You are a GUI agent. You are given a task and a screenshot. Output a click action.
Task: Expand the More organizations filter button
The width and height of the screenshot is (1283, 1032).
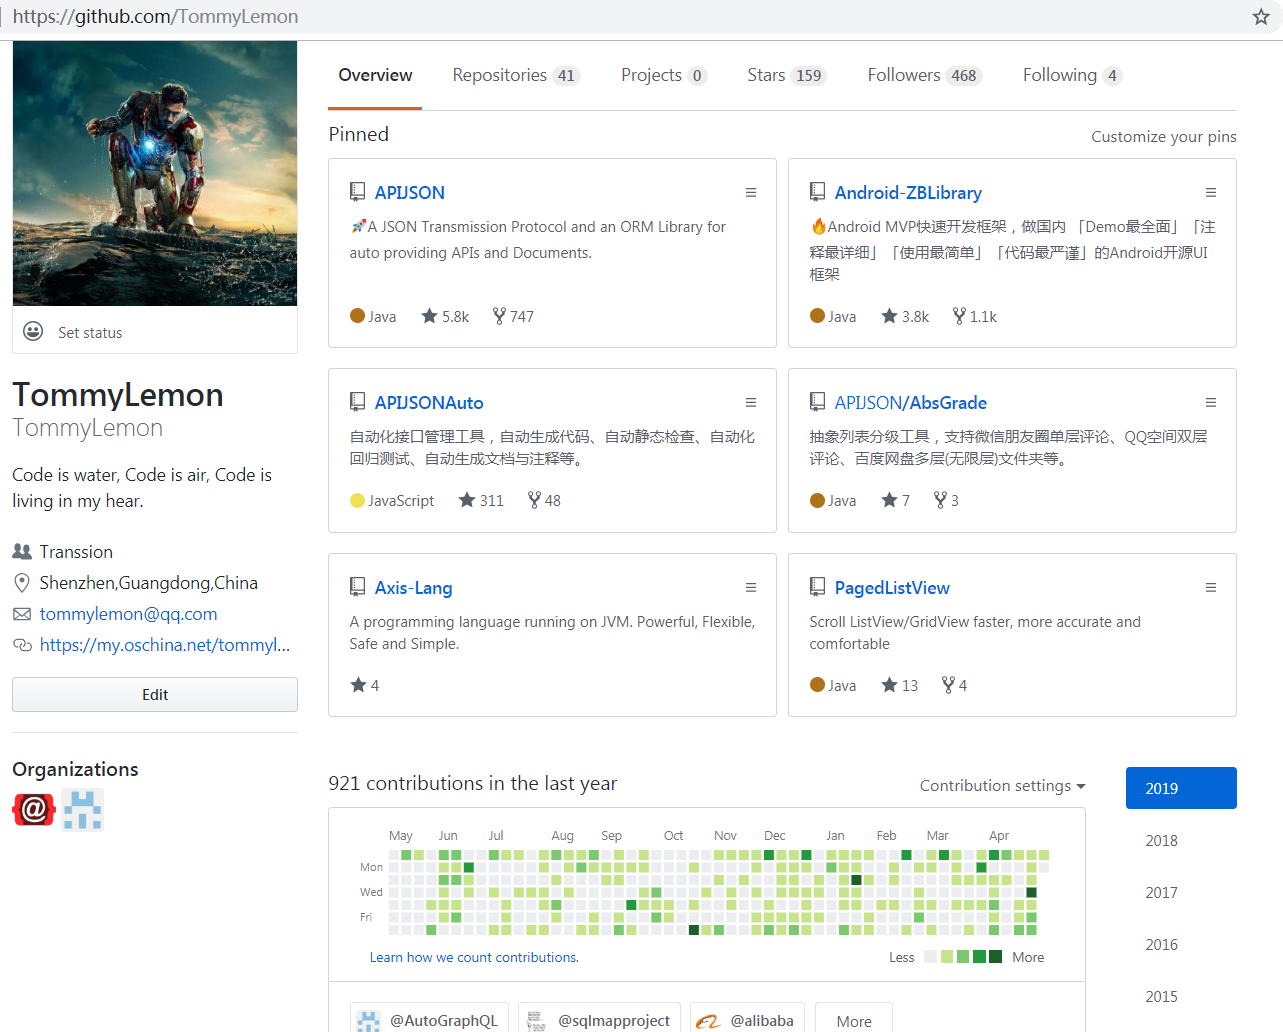click(x=853, y=1020)
